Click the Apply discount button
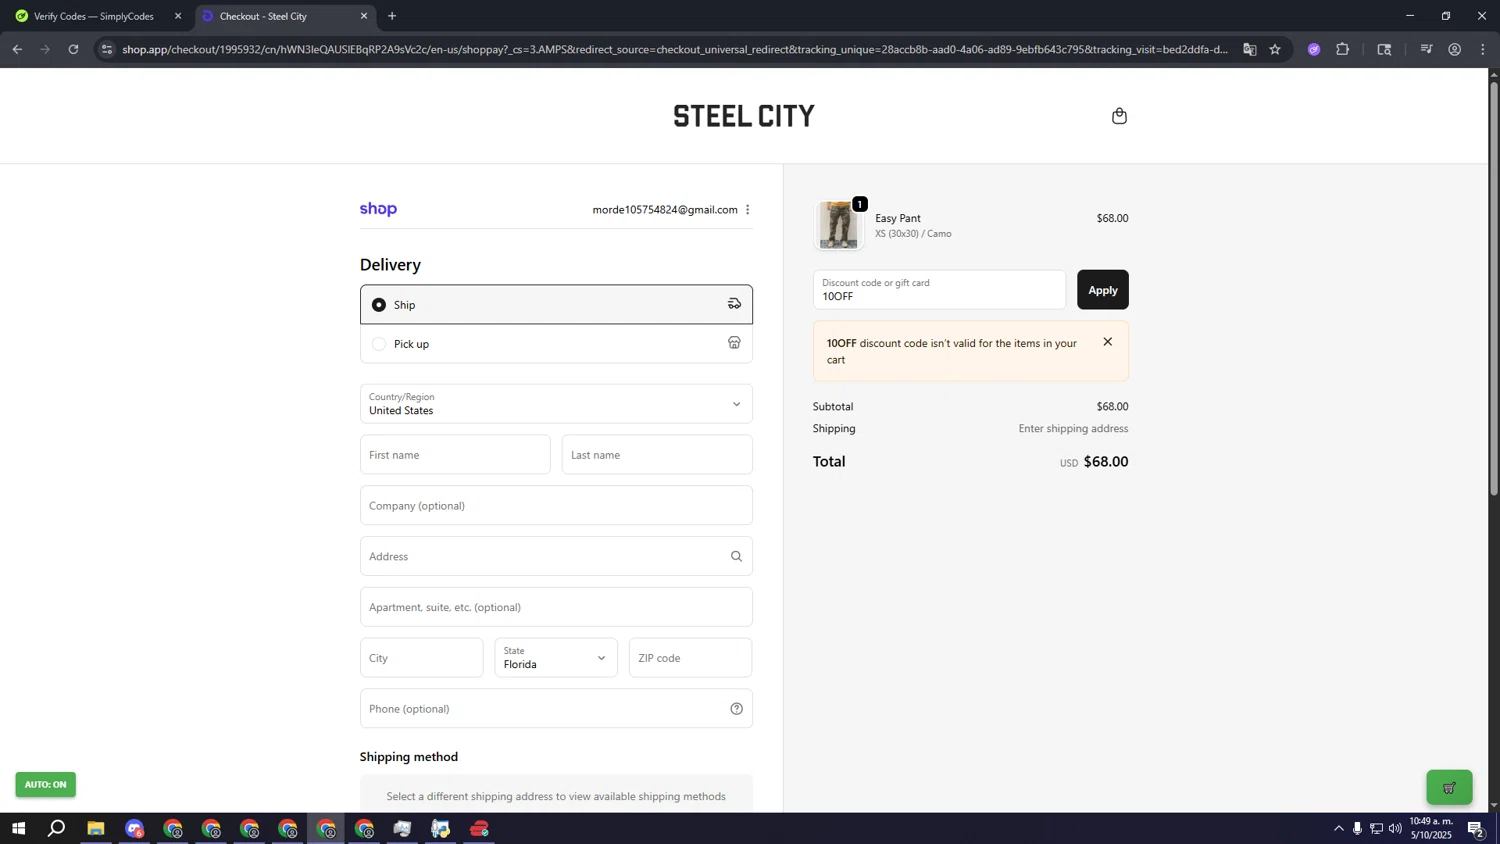This screenshot has height=844, width=1500. click(x=1102, y=290)
